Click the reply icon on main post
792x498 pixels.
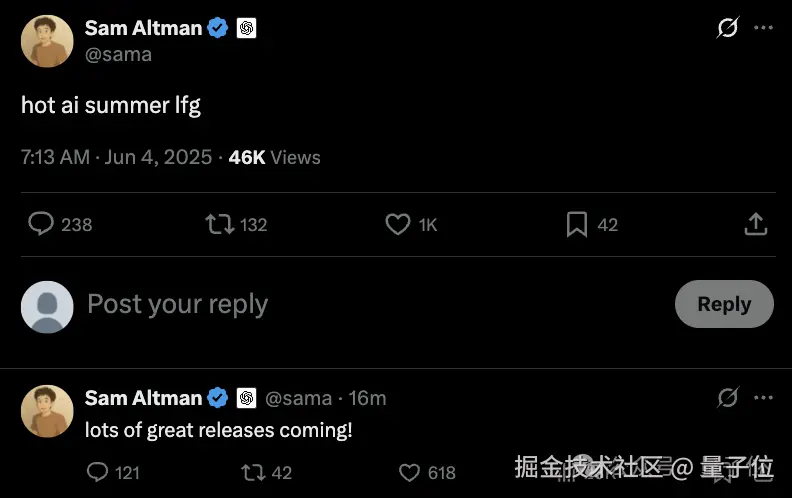(x=41, y=224)
